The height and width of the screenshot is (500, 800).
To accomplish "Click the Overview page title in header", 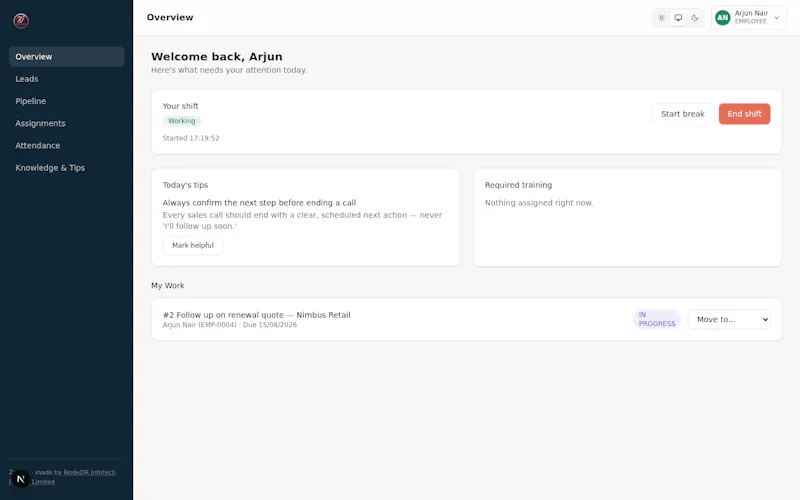I will 170,17.
